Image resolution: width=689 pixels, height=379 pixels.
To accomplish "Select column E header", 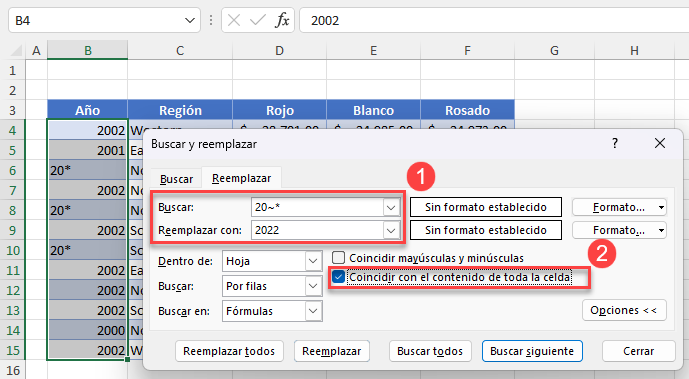I will (x=374, y=51).
